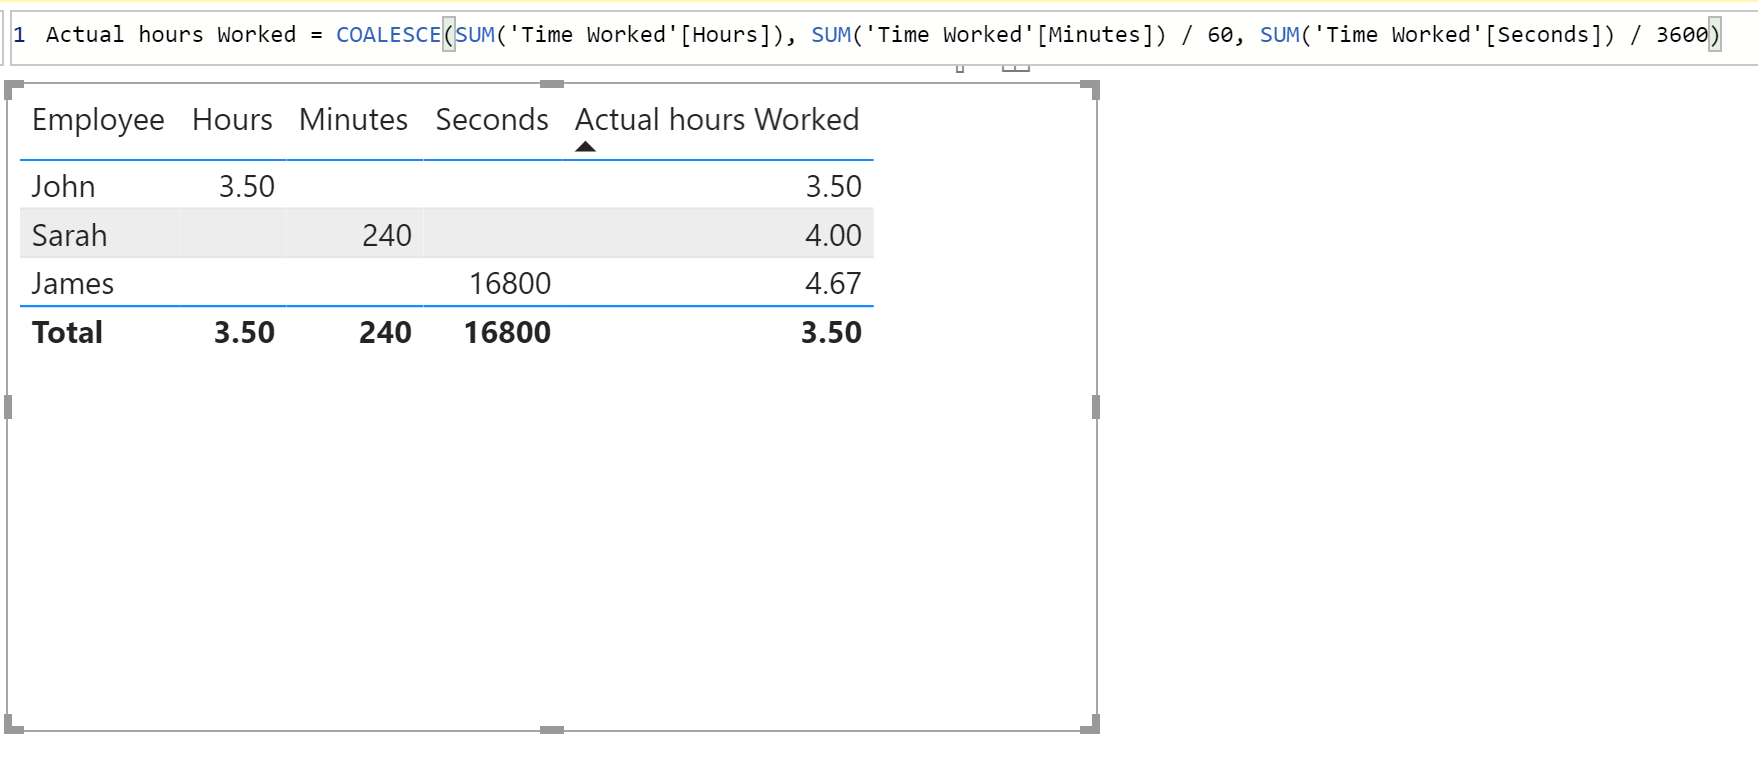Click the sort arrow under Actual hours Worked

(586, 147)
